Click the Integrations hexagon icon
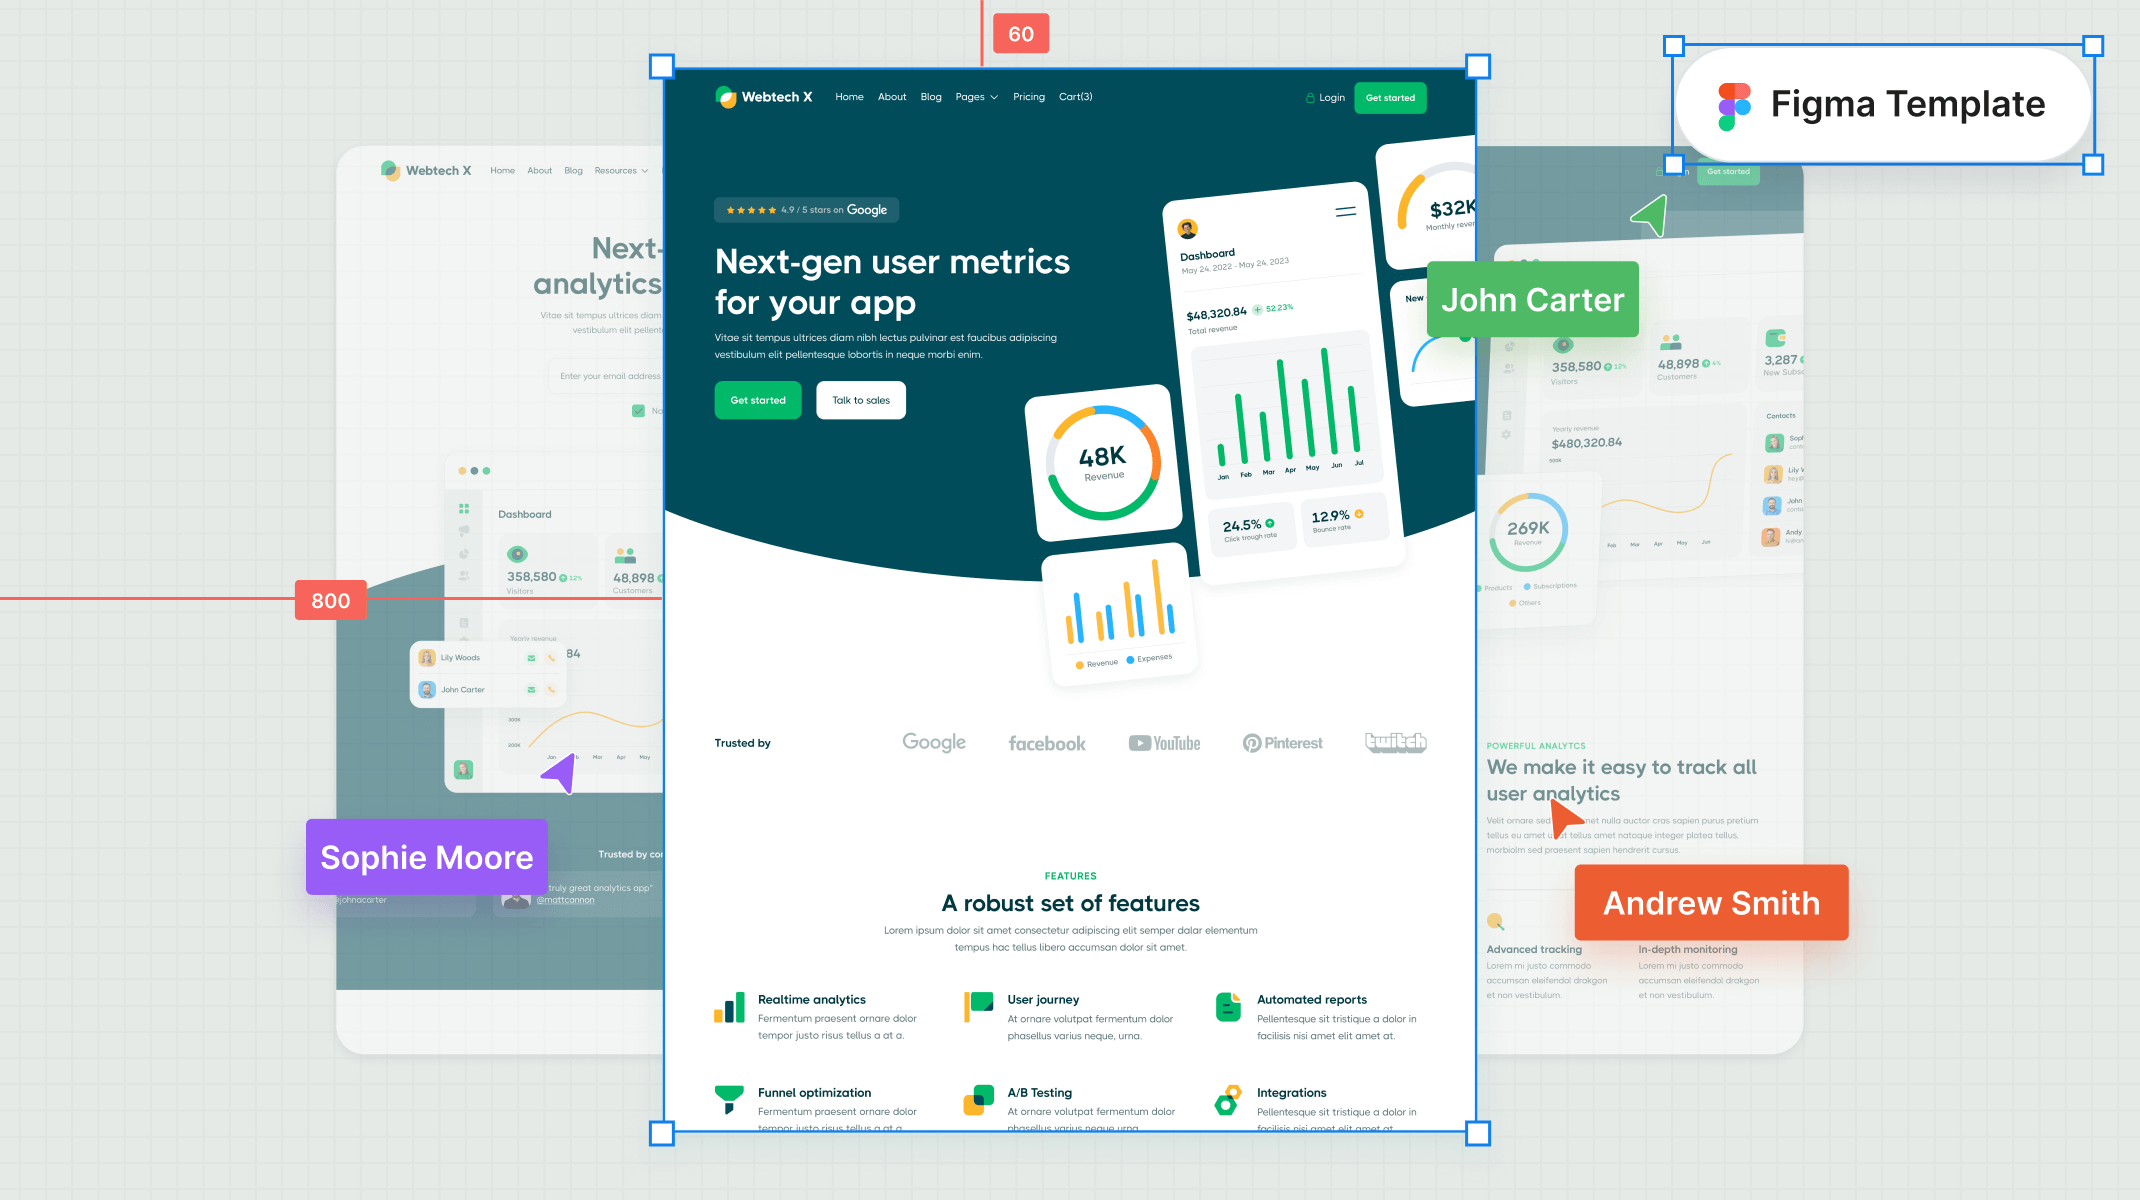 point(1228,1100)
